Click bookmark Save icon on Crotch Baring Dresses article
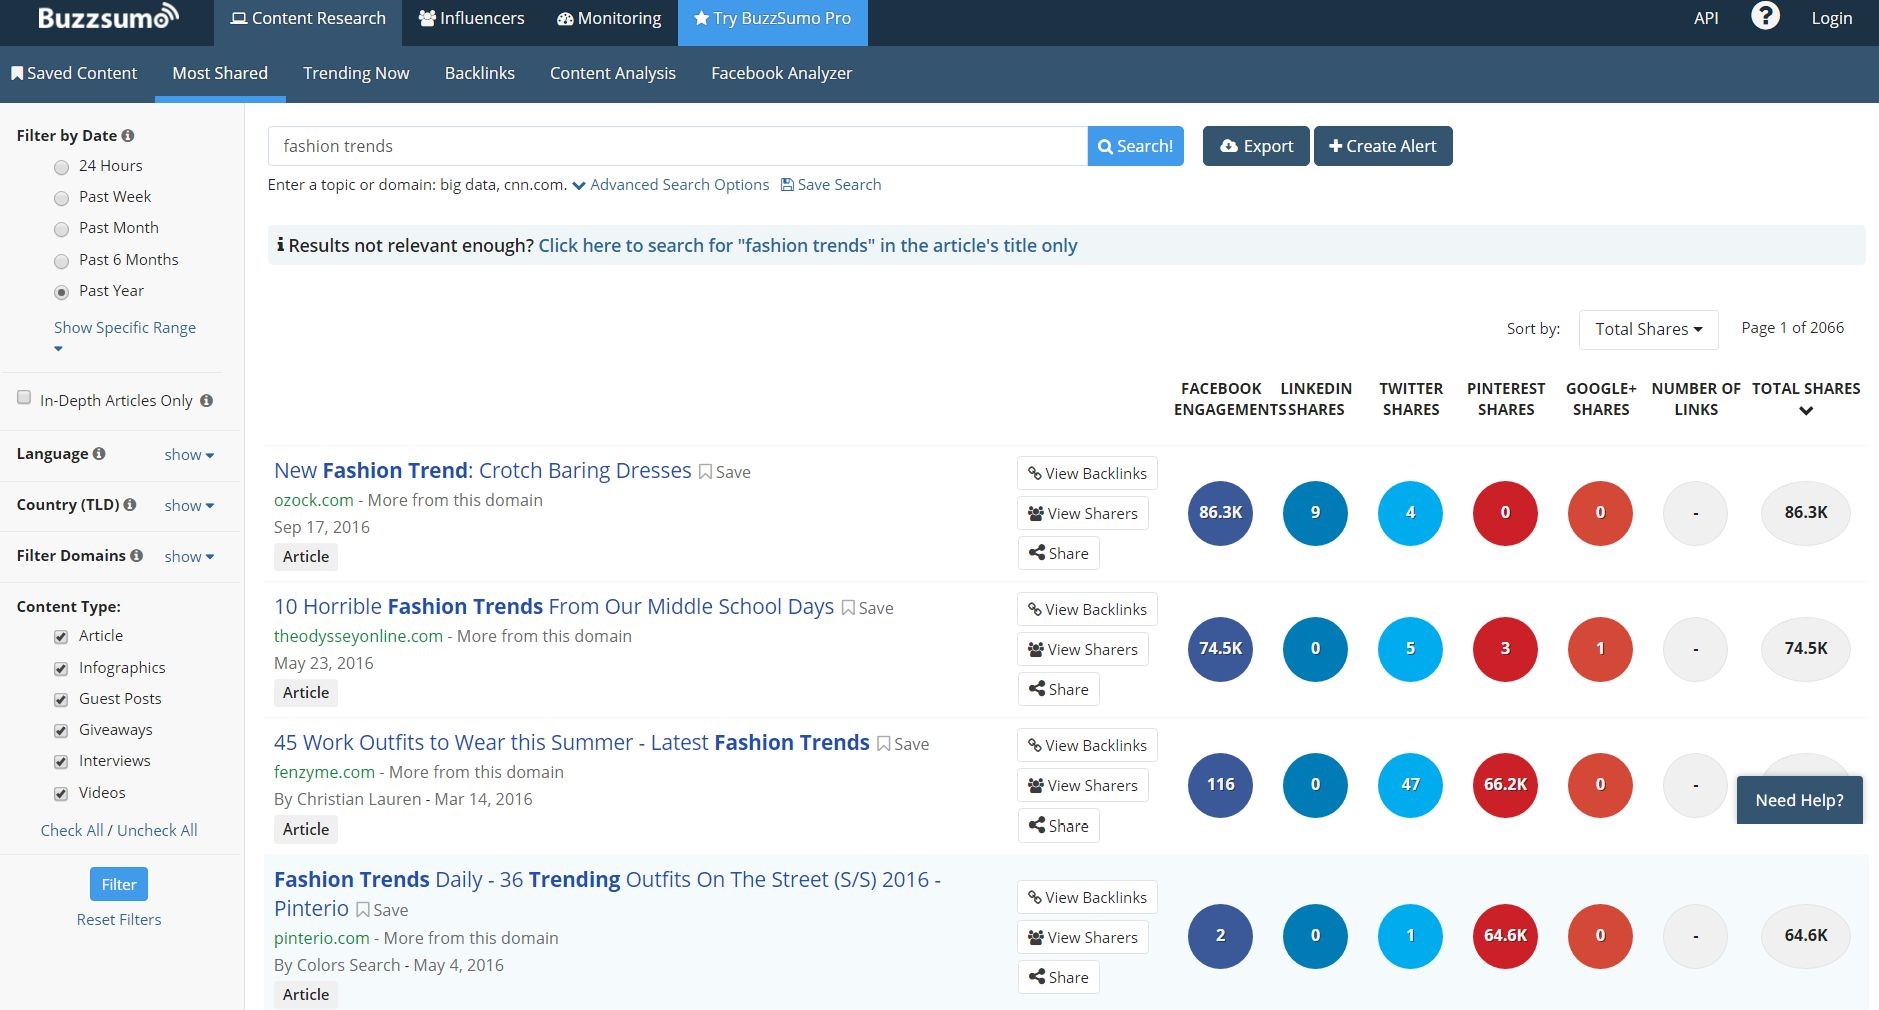Image resolution: width=1879 pixels, height=1010 pixels. pyautogui.click(x=706, y=472)
